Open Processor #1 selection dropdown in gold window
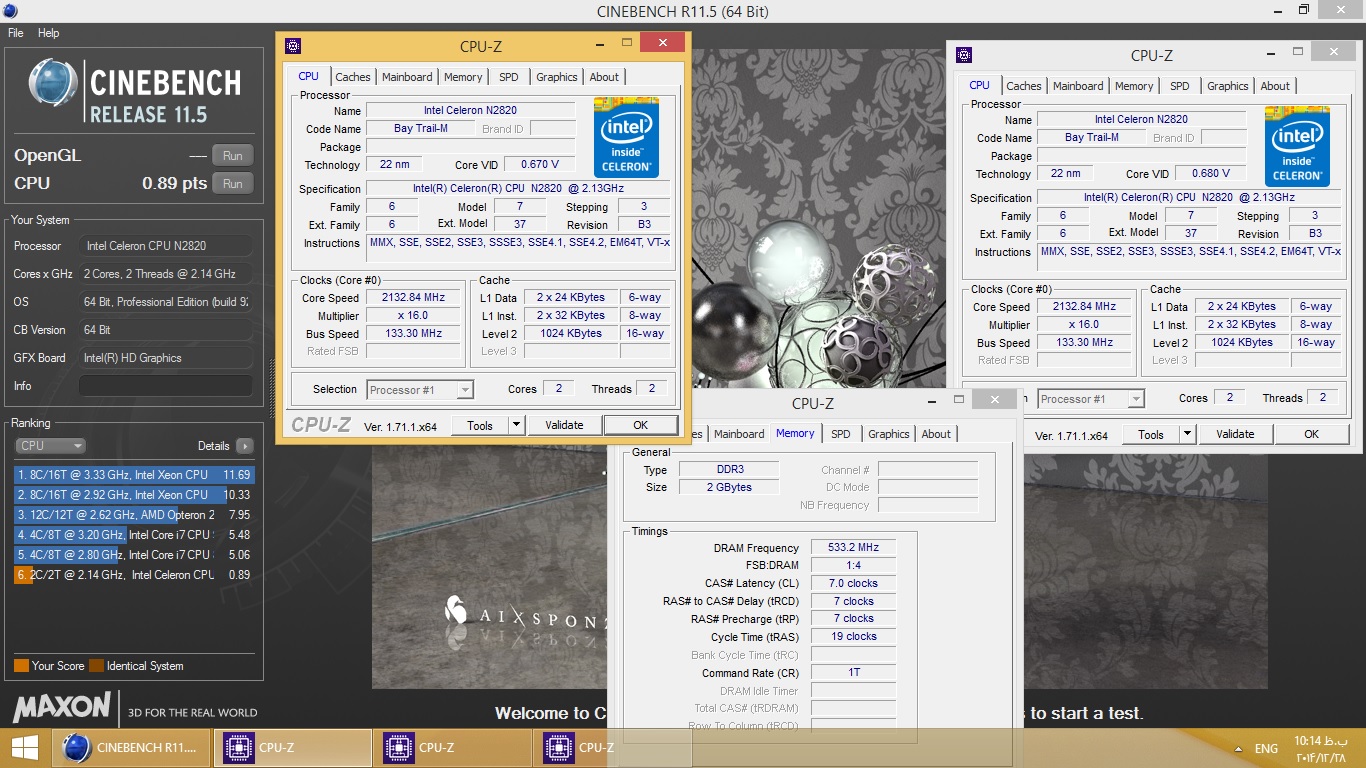The image size is (1366, 768). click(420, 390)
